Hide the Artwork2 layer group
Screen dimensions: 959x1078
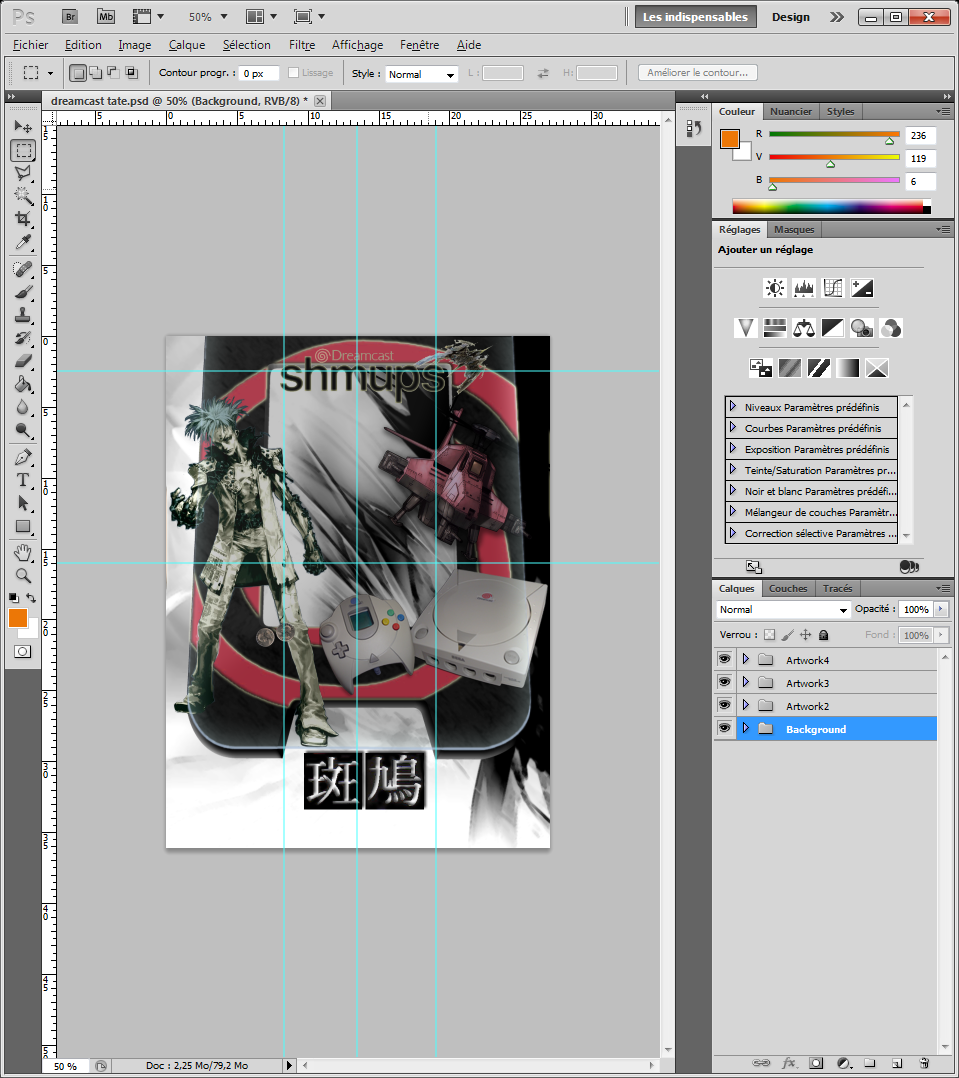(x=724, y=706)
